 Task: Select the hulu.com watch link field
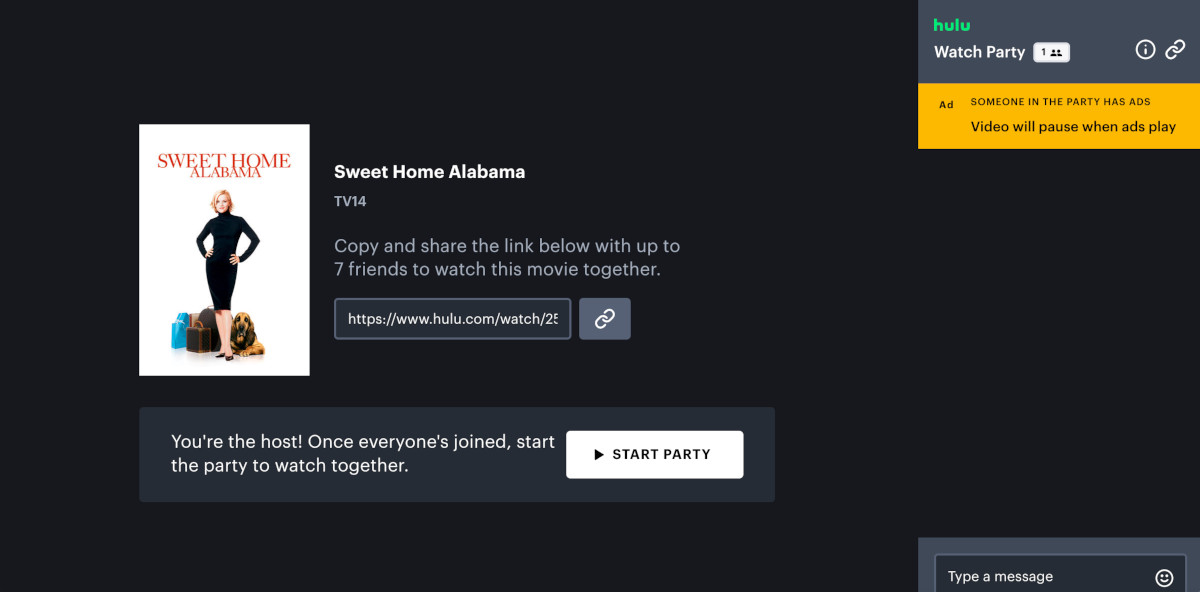click(452, 318)
